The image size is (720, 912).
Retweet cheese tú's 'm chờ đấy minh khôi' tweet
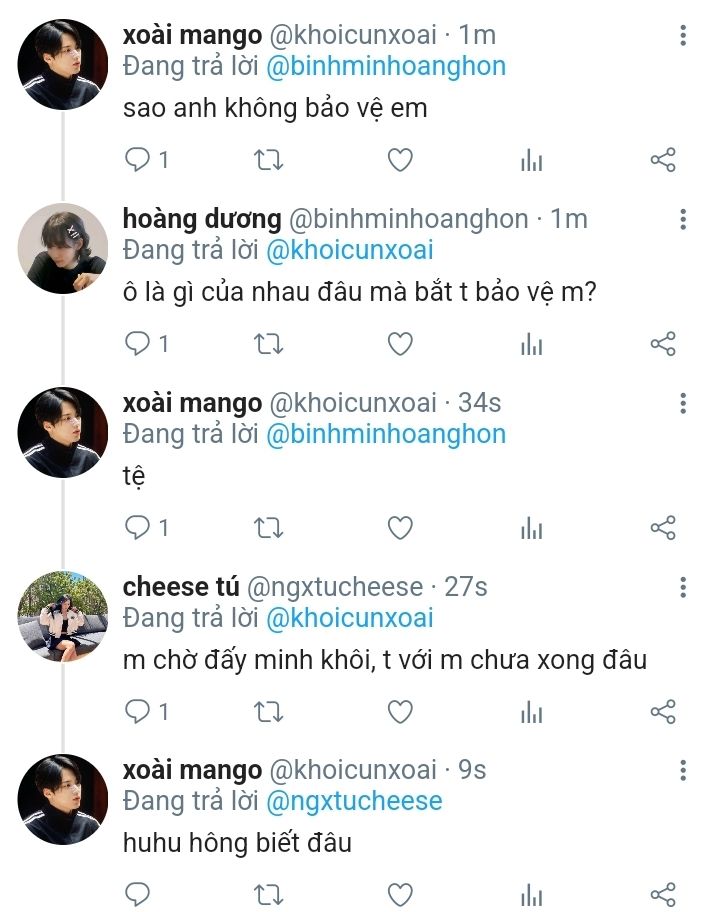(269, 712)
